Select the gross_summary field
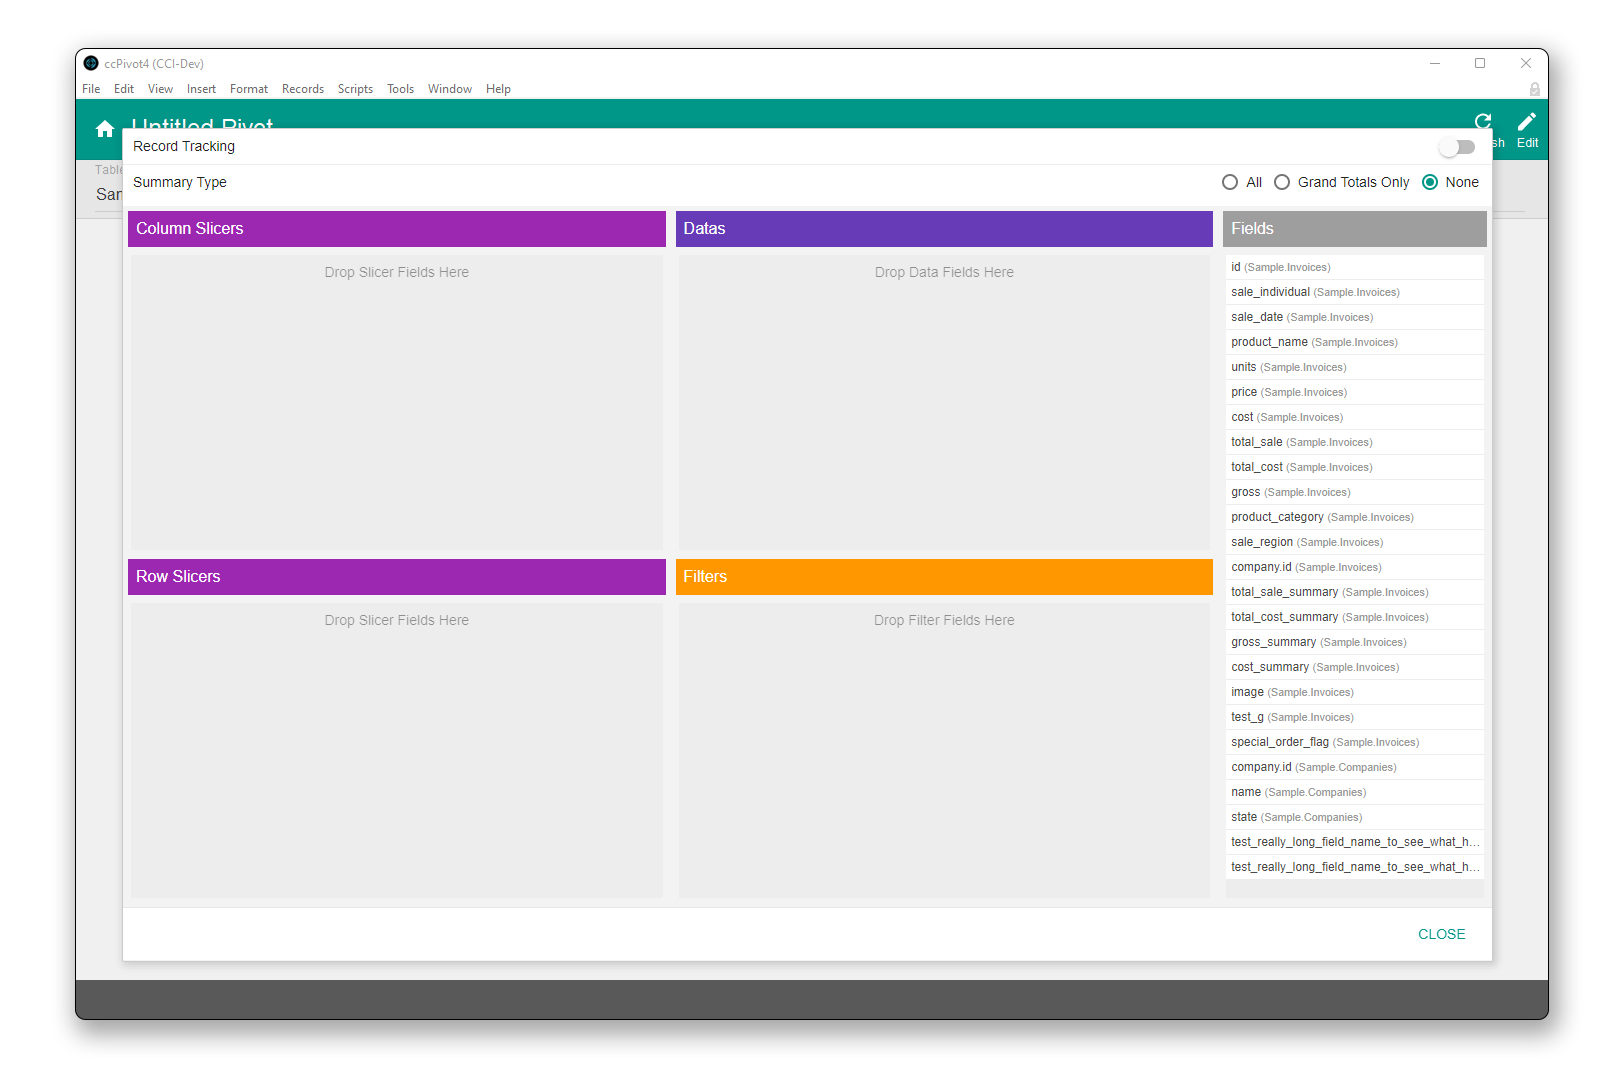 [1354, 642]
